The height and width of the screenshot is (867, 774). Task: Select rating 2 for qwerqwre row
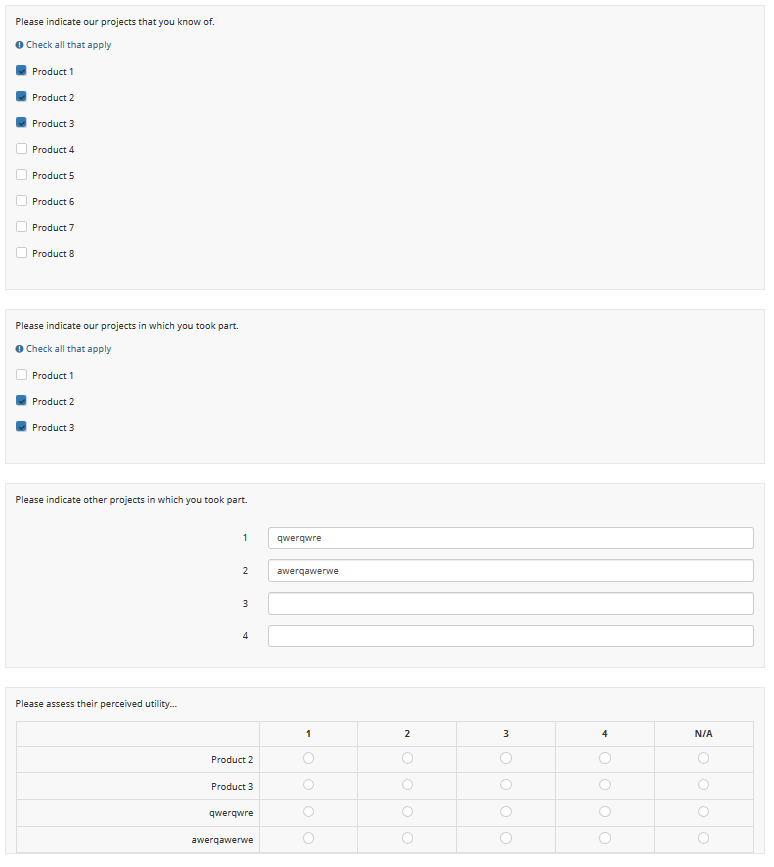pos(407,812)
